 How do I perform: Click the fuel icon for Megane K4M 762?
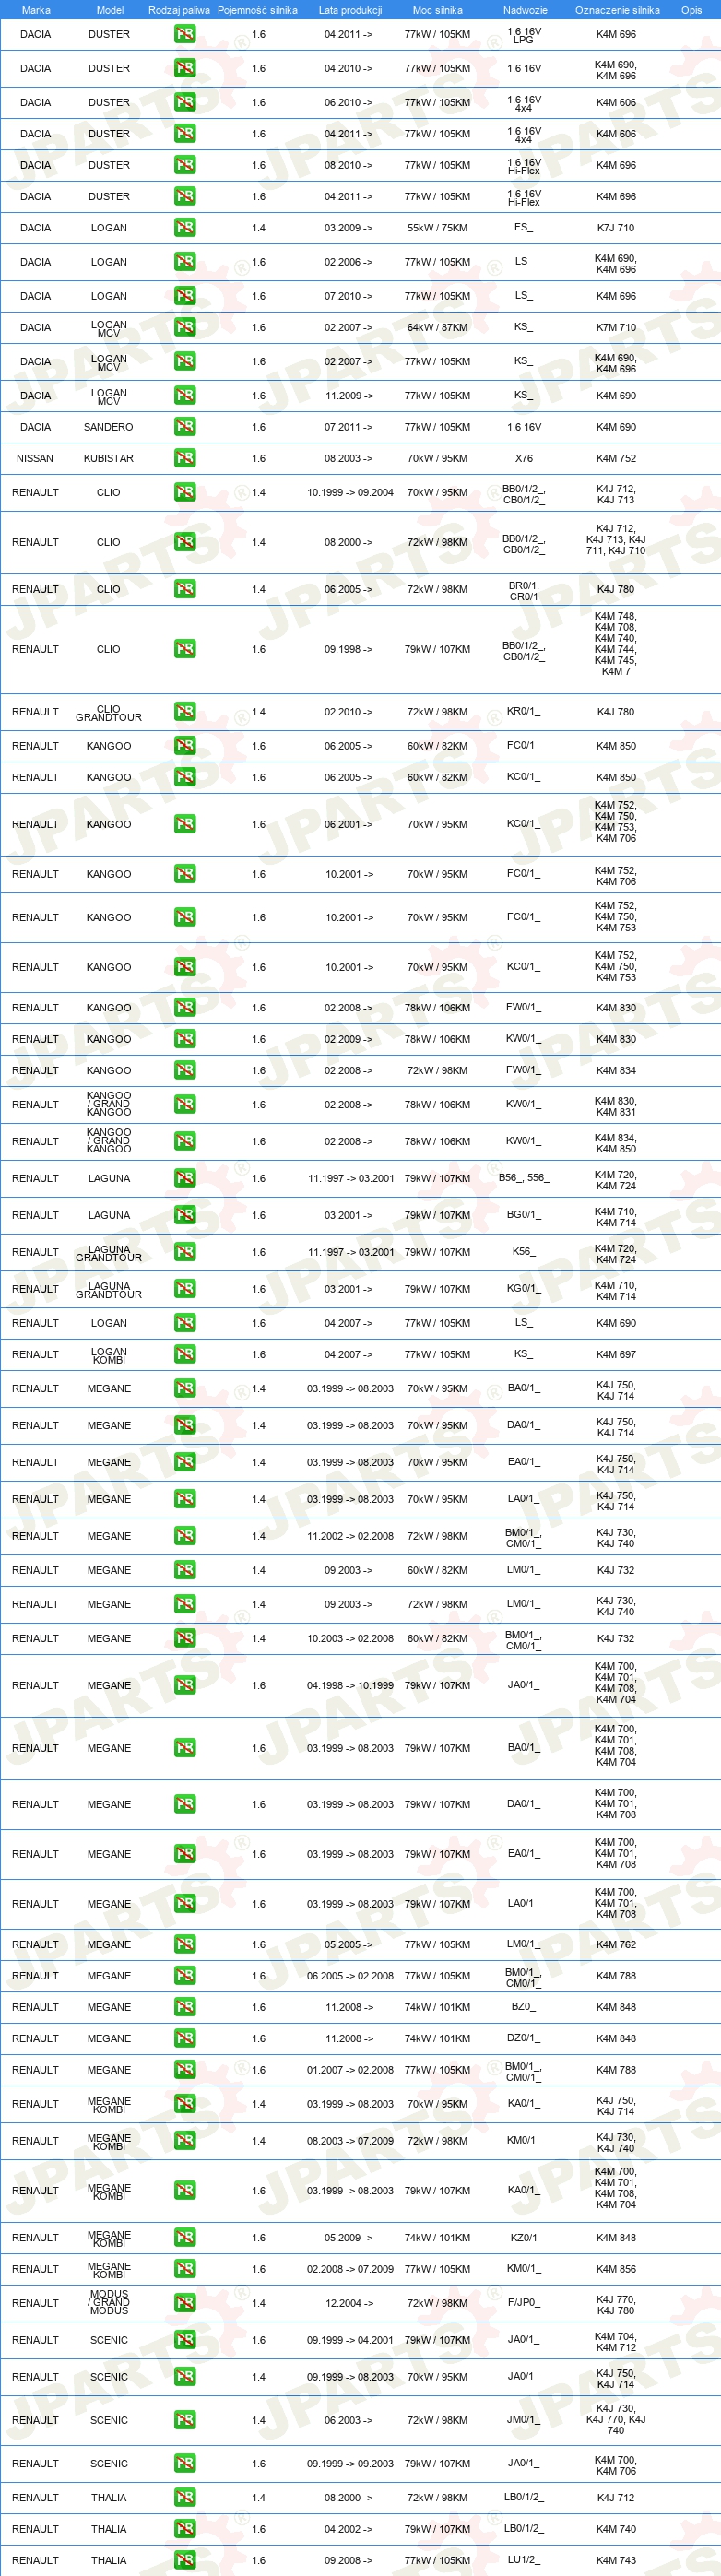coord(185,1944)
